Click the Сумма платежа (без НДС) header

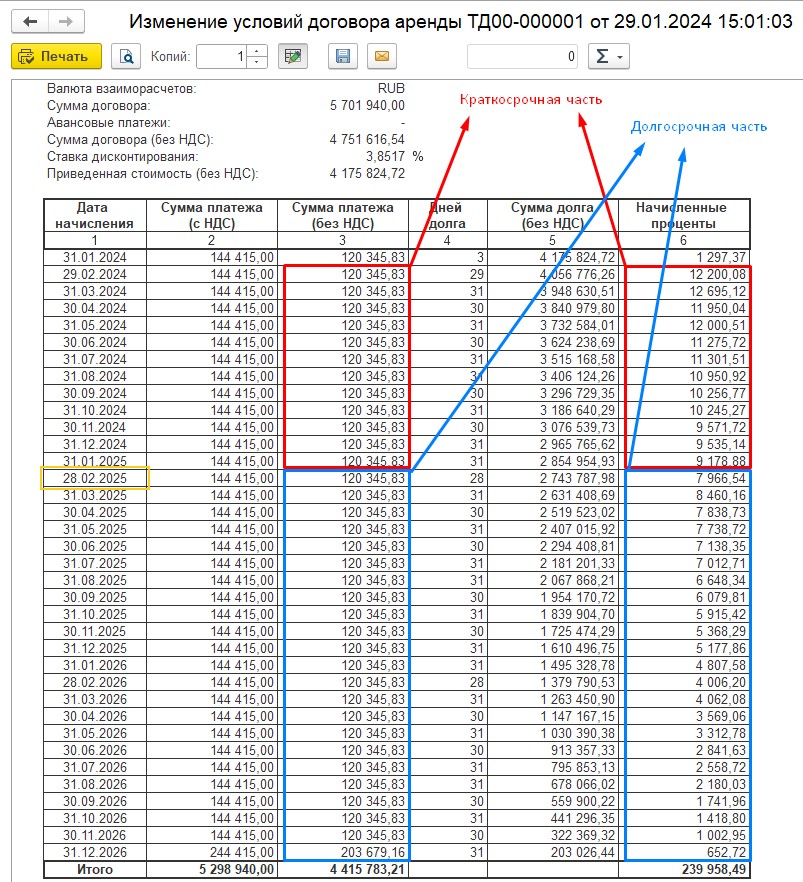(x=343, y=215)
